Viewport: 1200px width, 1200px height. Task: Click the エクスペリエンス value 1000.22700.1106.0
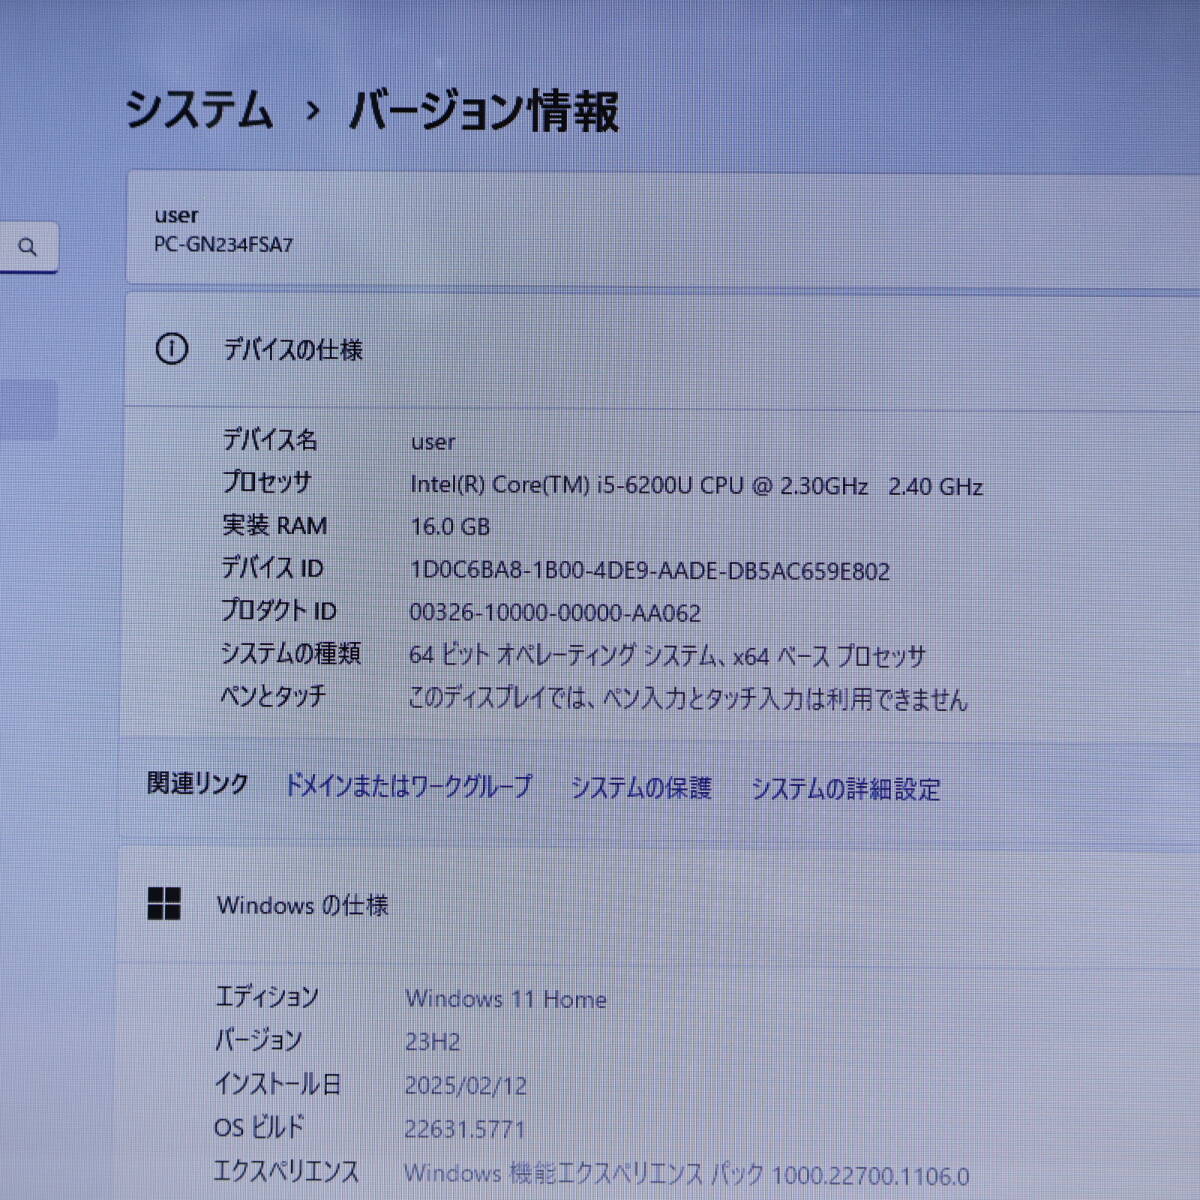point(686,1174)
